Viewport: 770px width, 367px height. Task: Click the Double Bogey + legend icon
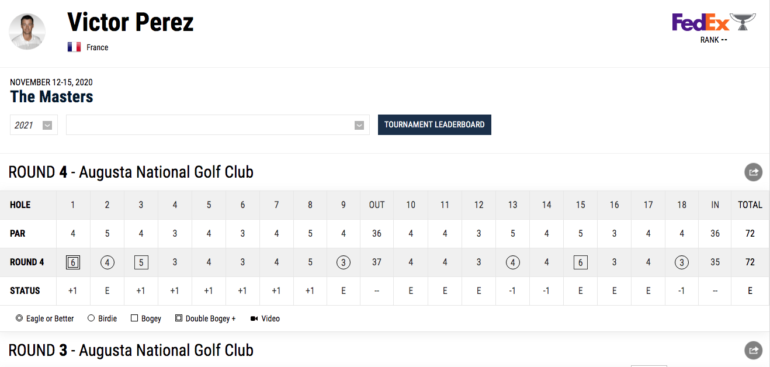click(x=179, y=318)
